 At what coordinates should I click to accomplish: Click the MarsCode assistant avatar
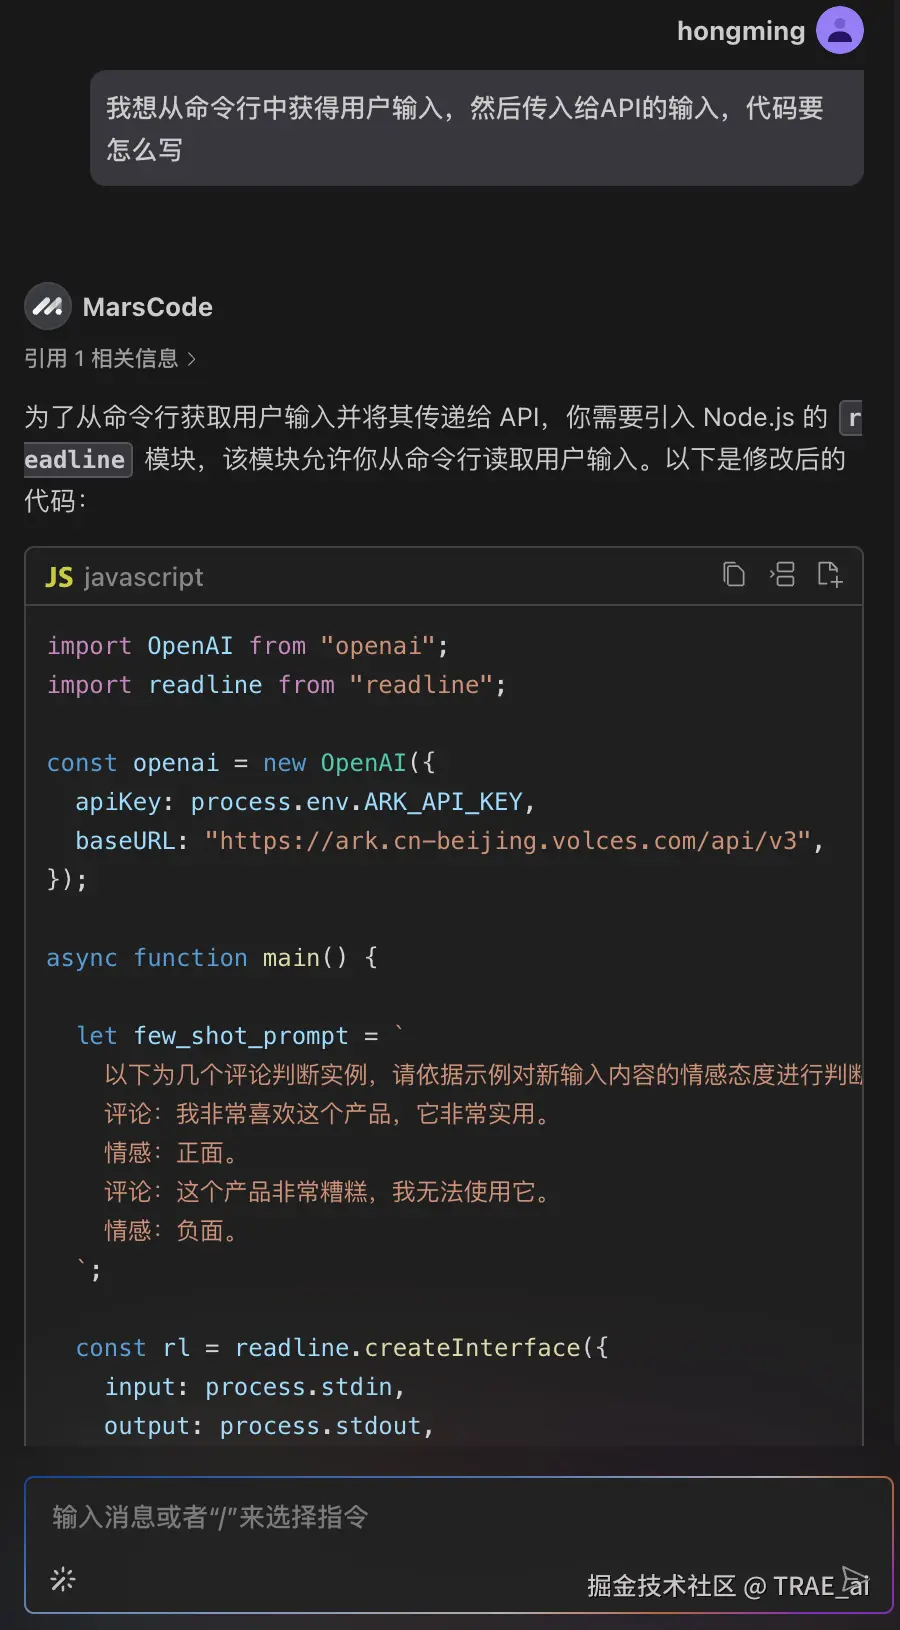(x=47, y=306)
